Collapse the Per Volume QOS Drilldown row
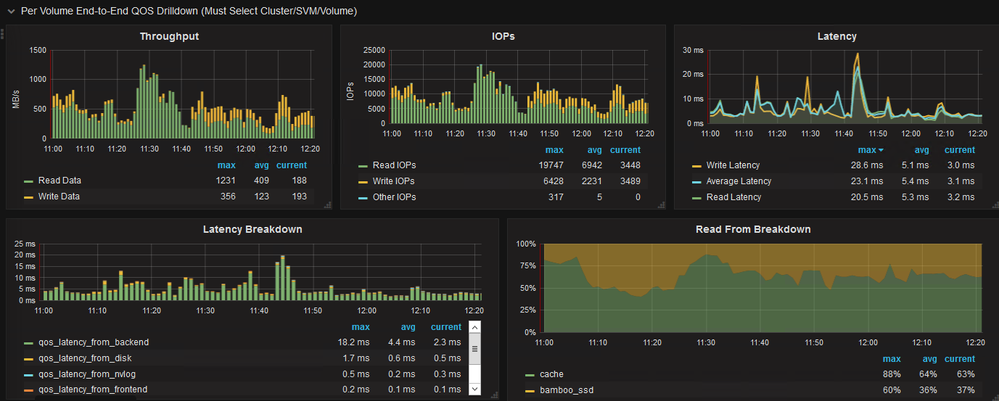This screenshot has width=999, height=401. [10, 10]
